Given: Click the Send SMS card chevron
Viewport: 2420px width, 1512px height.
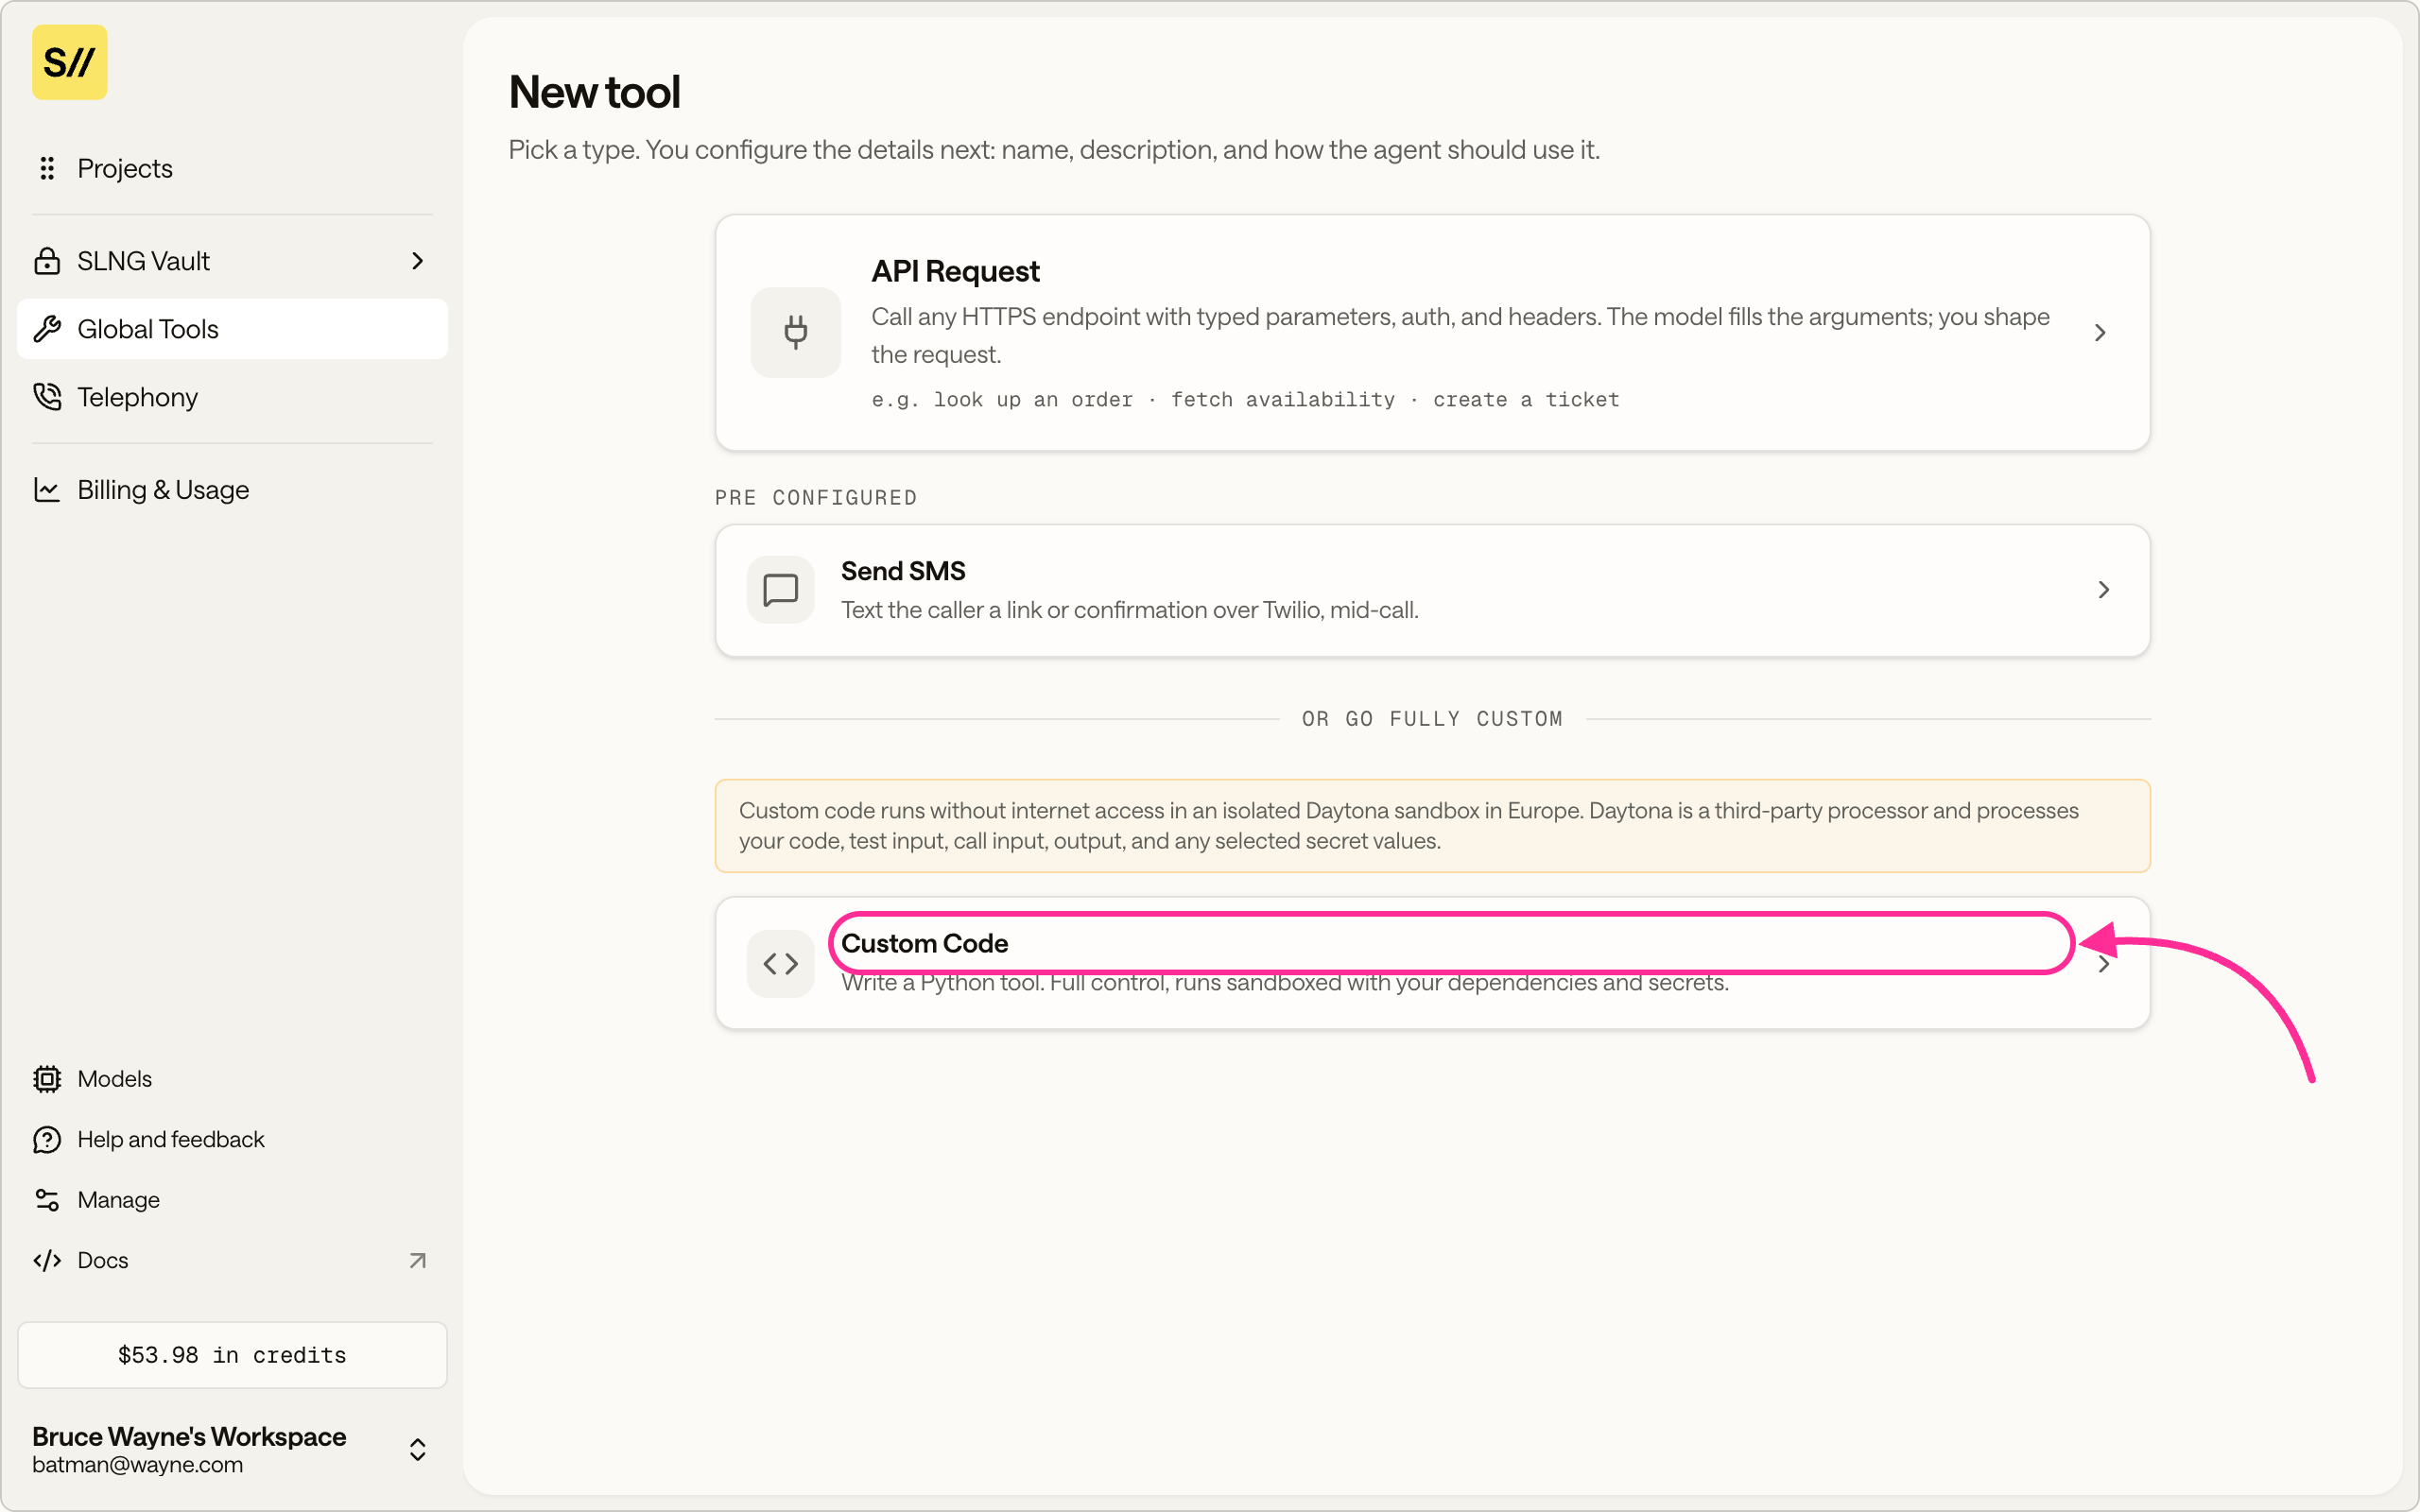Looking at the screenshot, I should (x=2104, y=590).
